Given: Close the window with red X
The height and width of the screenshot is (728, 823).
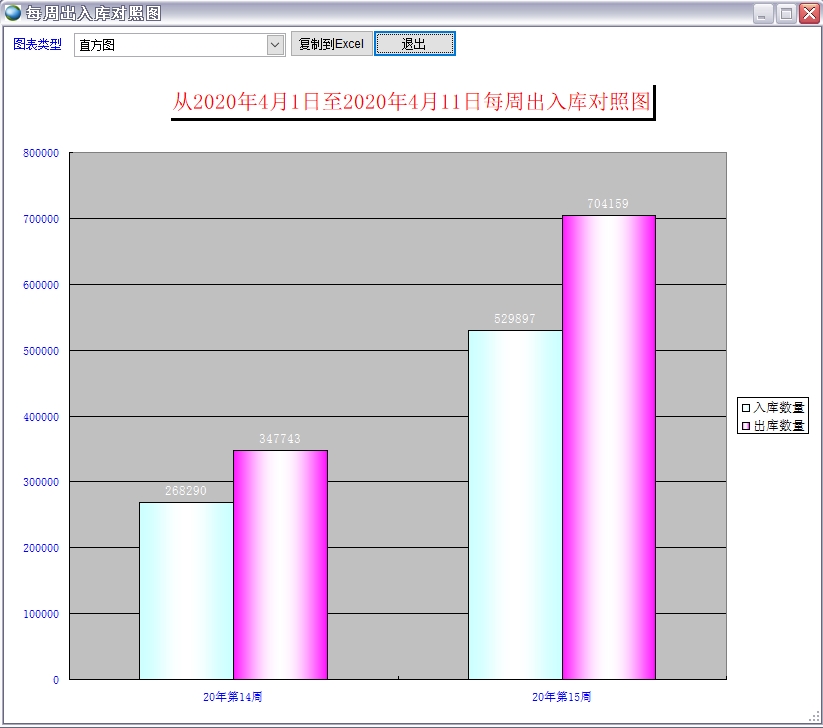Looking at the screenshot, I should point(809,14).
